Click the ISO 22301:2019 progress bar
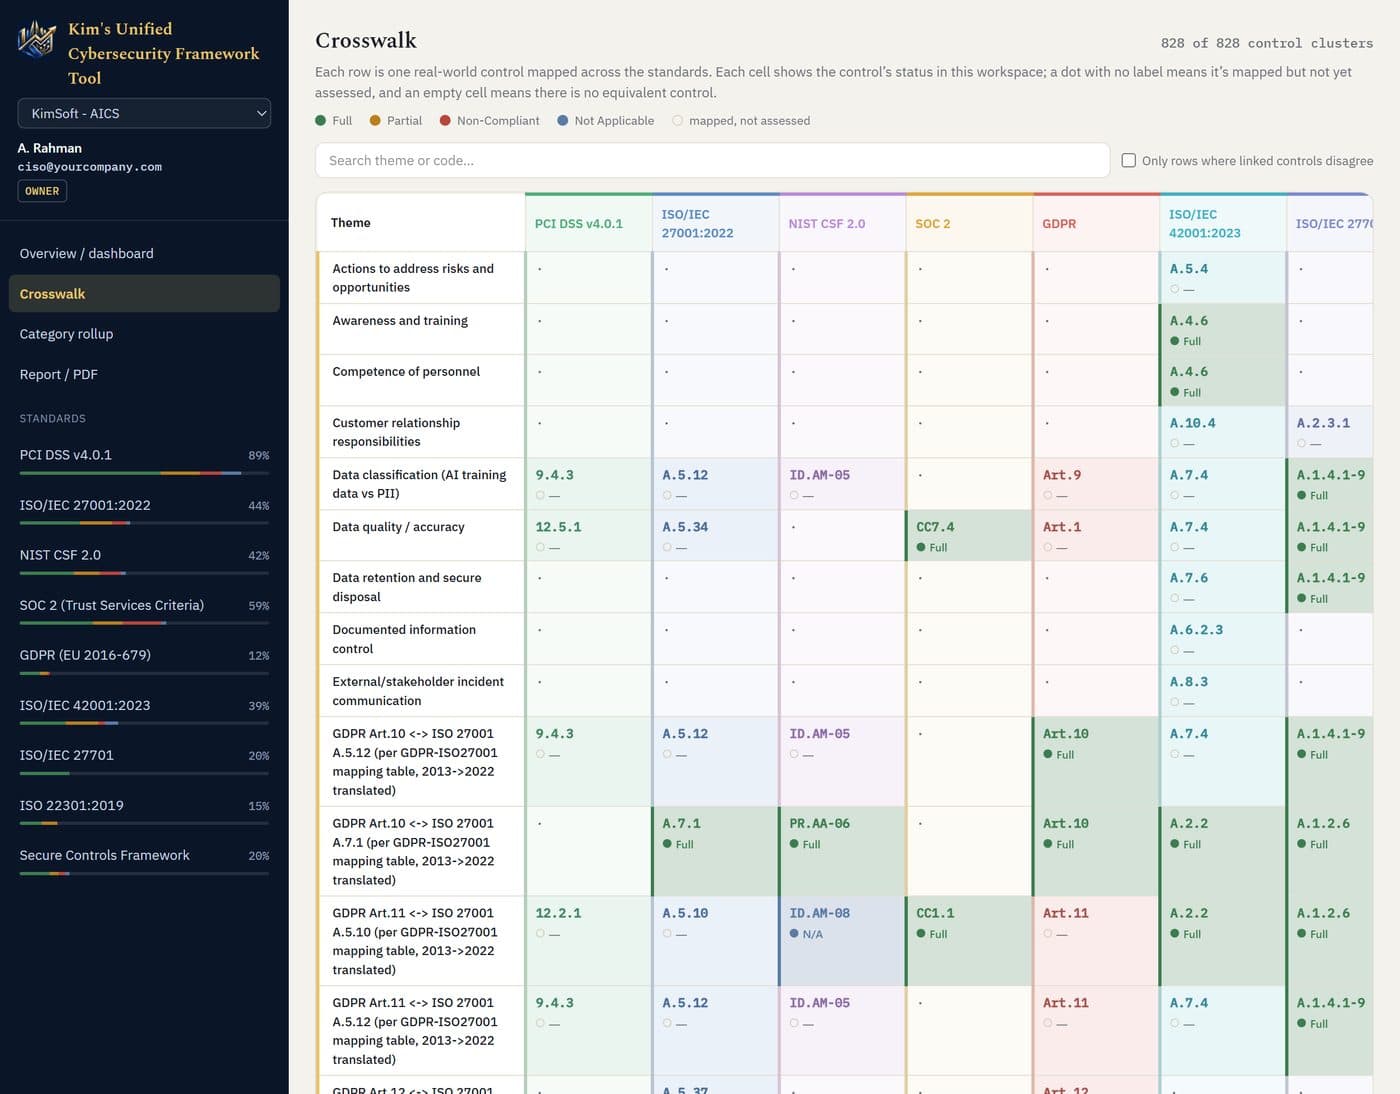Viewport: 1400px width, 1094px height. [144, 823]
